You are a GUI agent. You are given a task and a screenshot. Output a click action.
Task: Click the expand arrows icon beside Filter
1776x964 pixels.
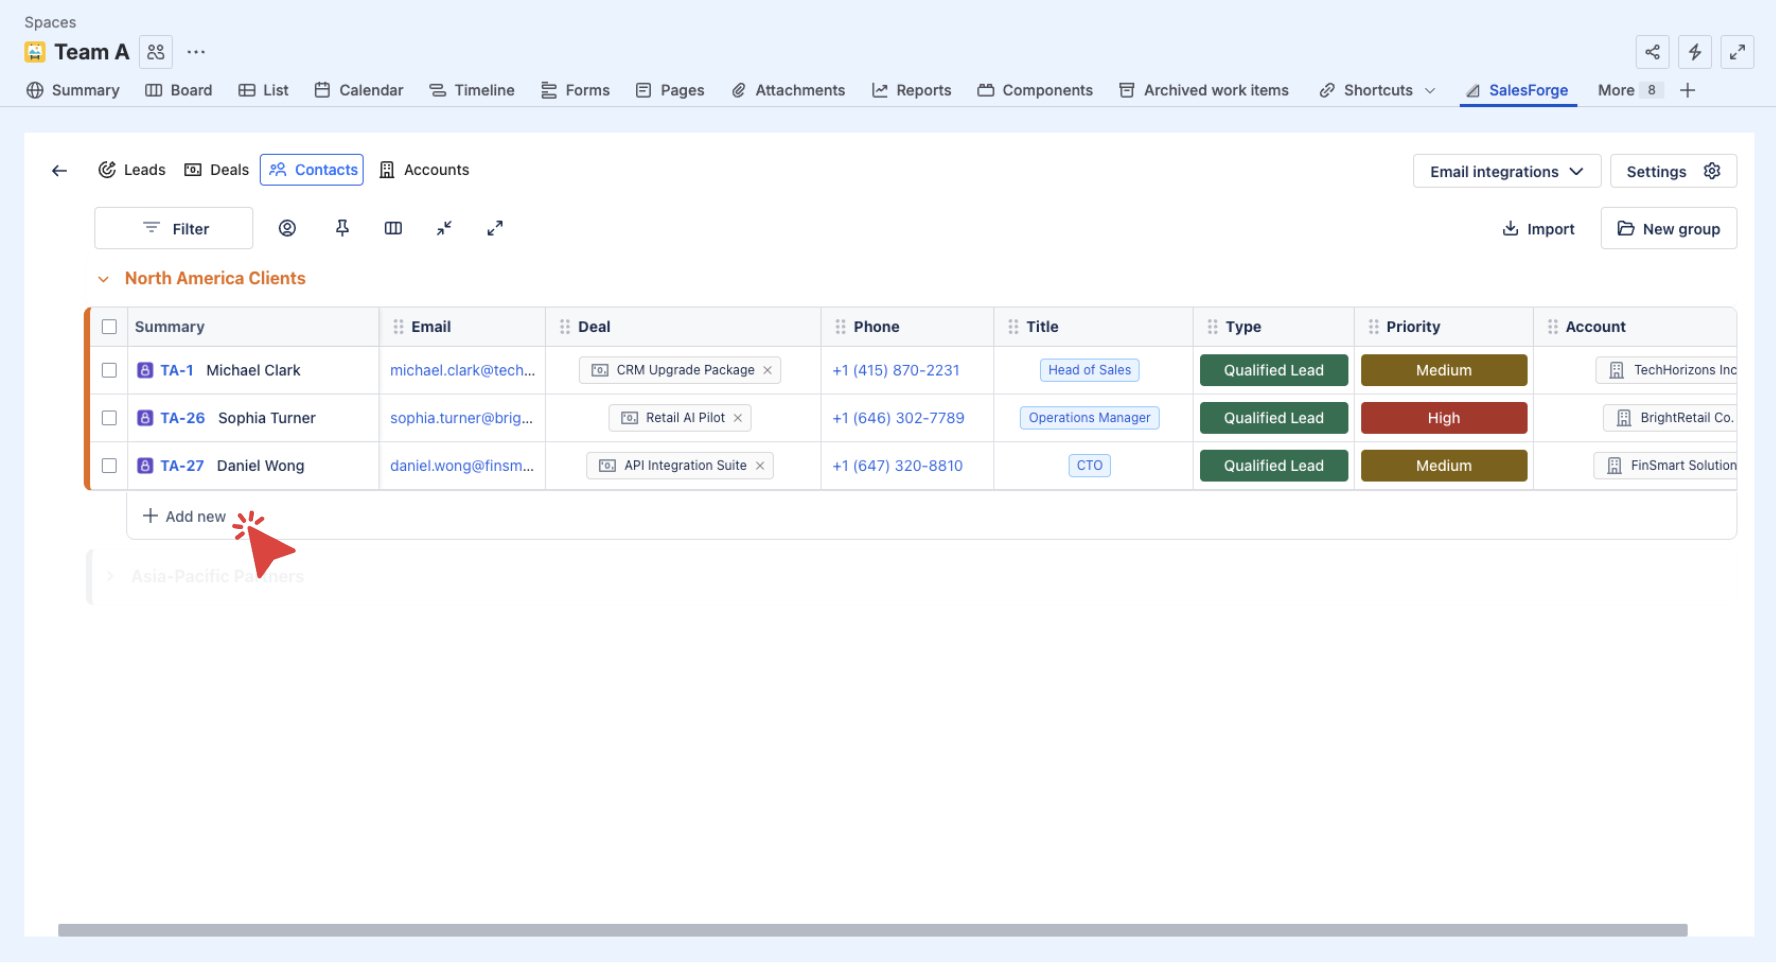coord(495,228)
